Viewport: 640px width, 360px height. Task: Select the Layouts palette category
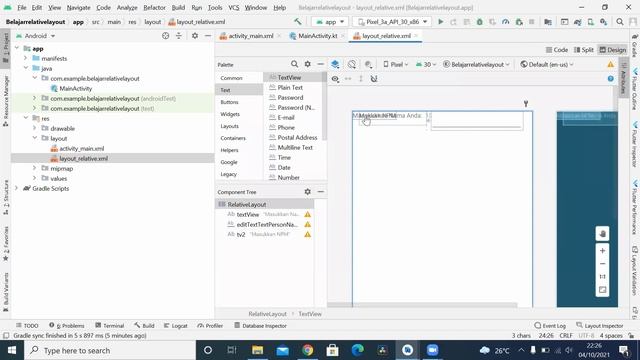(x=229, y=126)
